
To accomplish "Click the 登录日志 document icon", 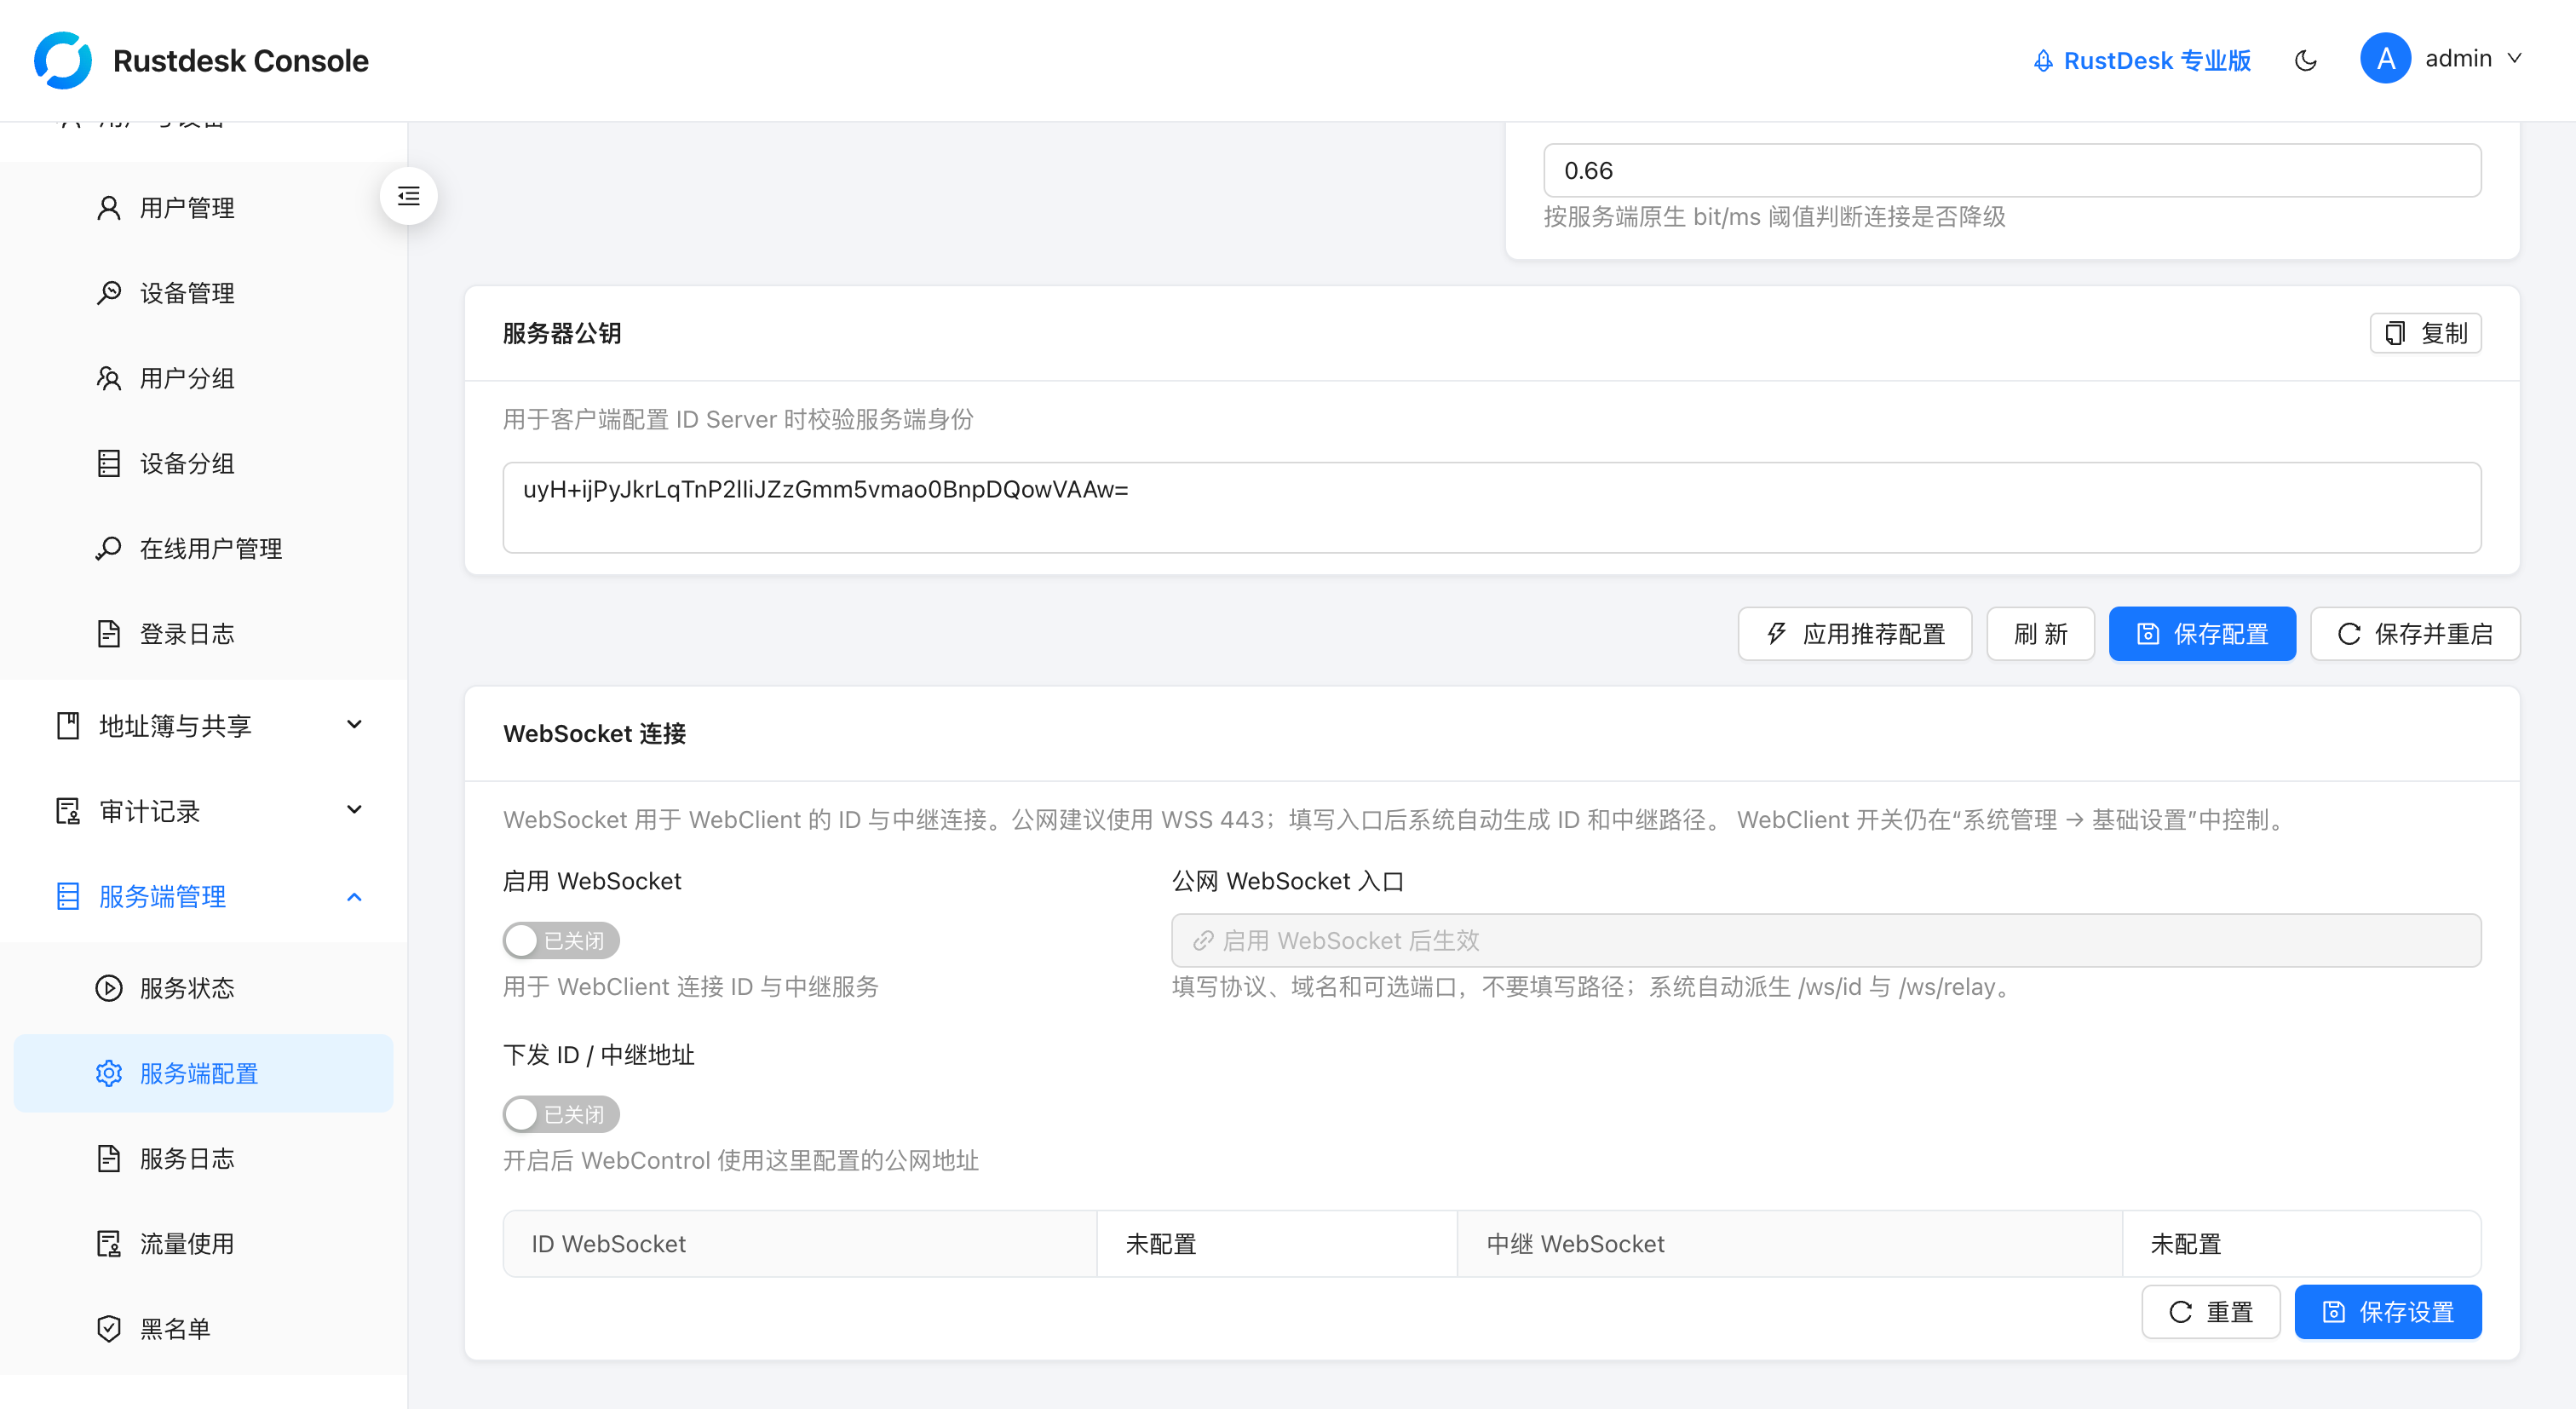I will point(109,633).
